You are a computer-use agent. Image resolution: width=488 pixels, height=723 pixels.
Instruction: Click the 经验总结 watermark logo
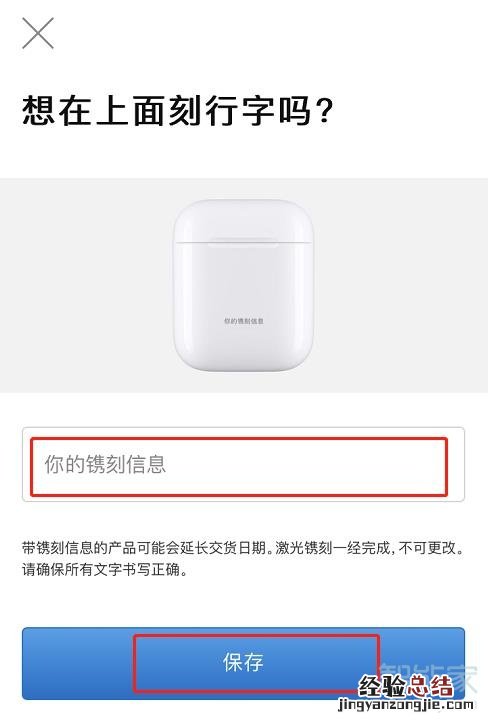[406, 687]
